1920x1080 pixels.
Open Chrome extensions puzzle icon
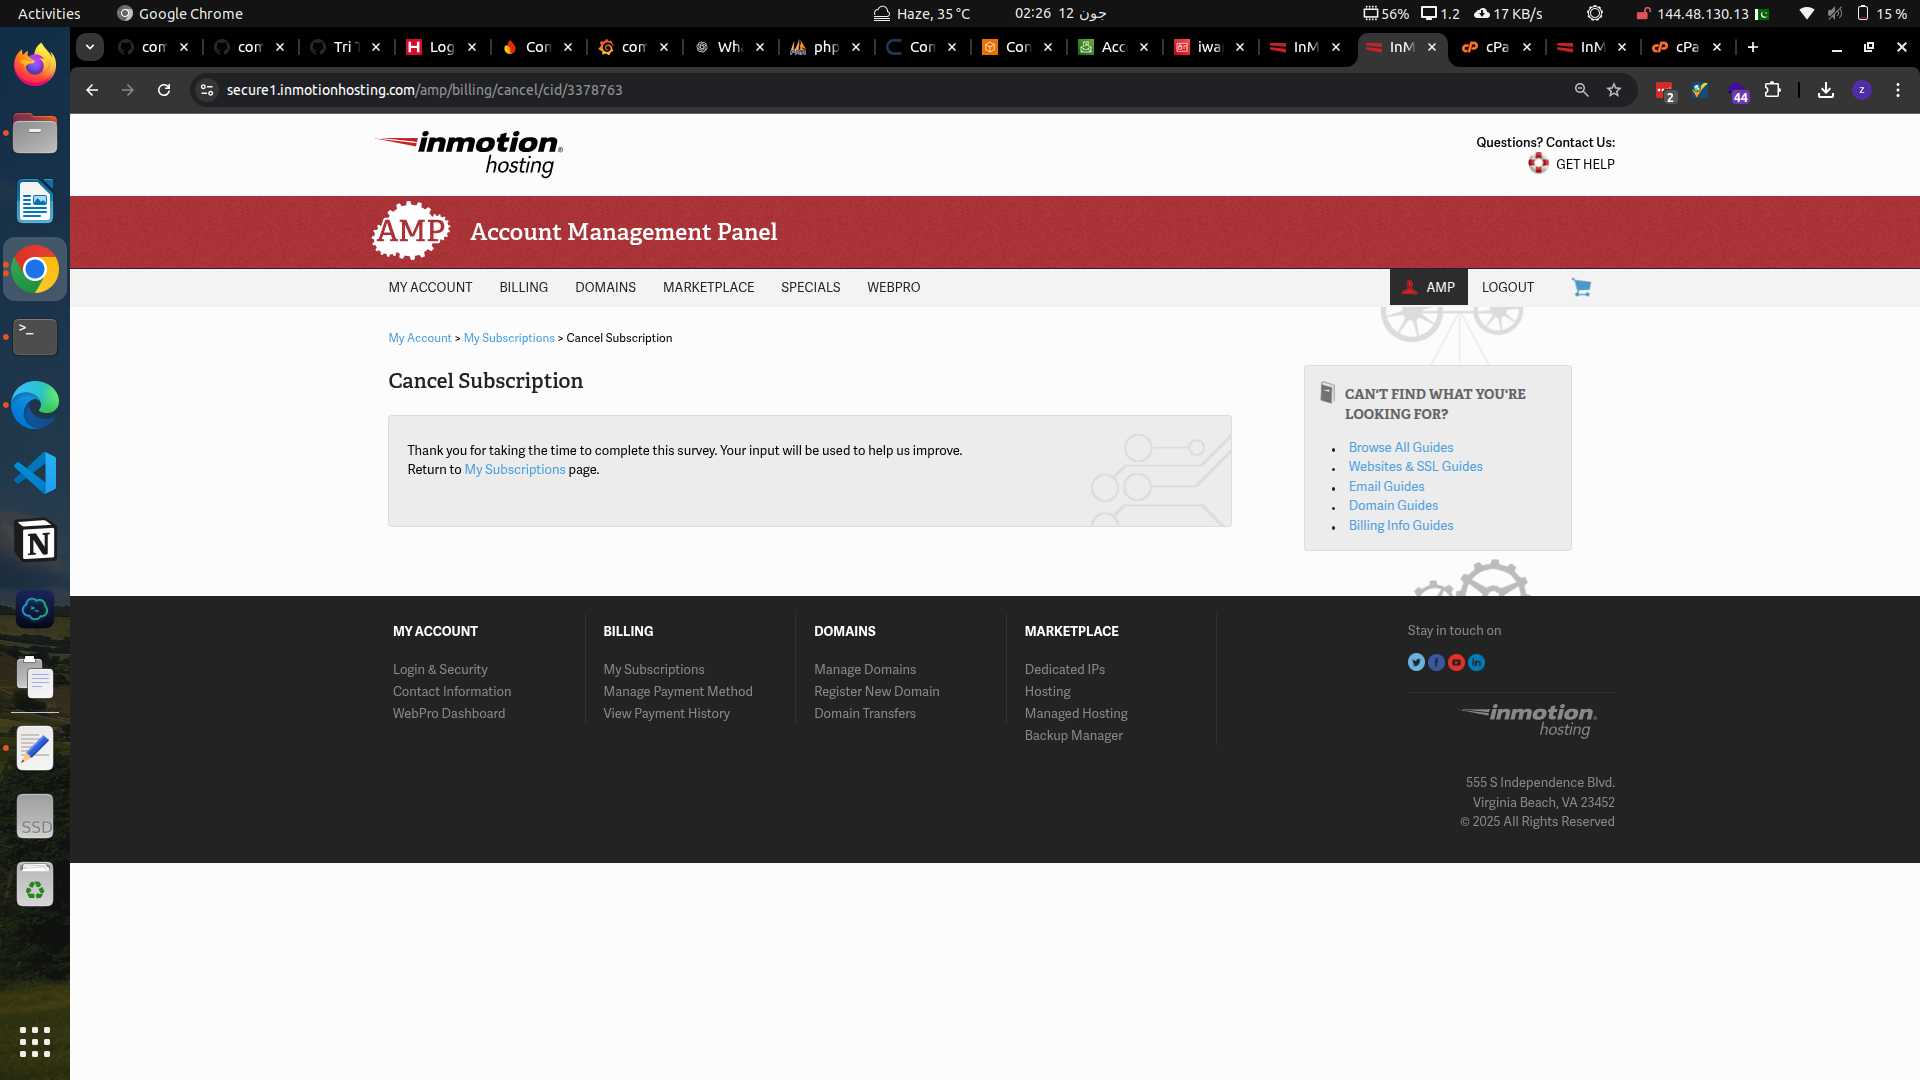pyautogui.click(x=1773, y=90)
